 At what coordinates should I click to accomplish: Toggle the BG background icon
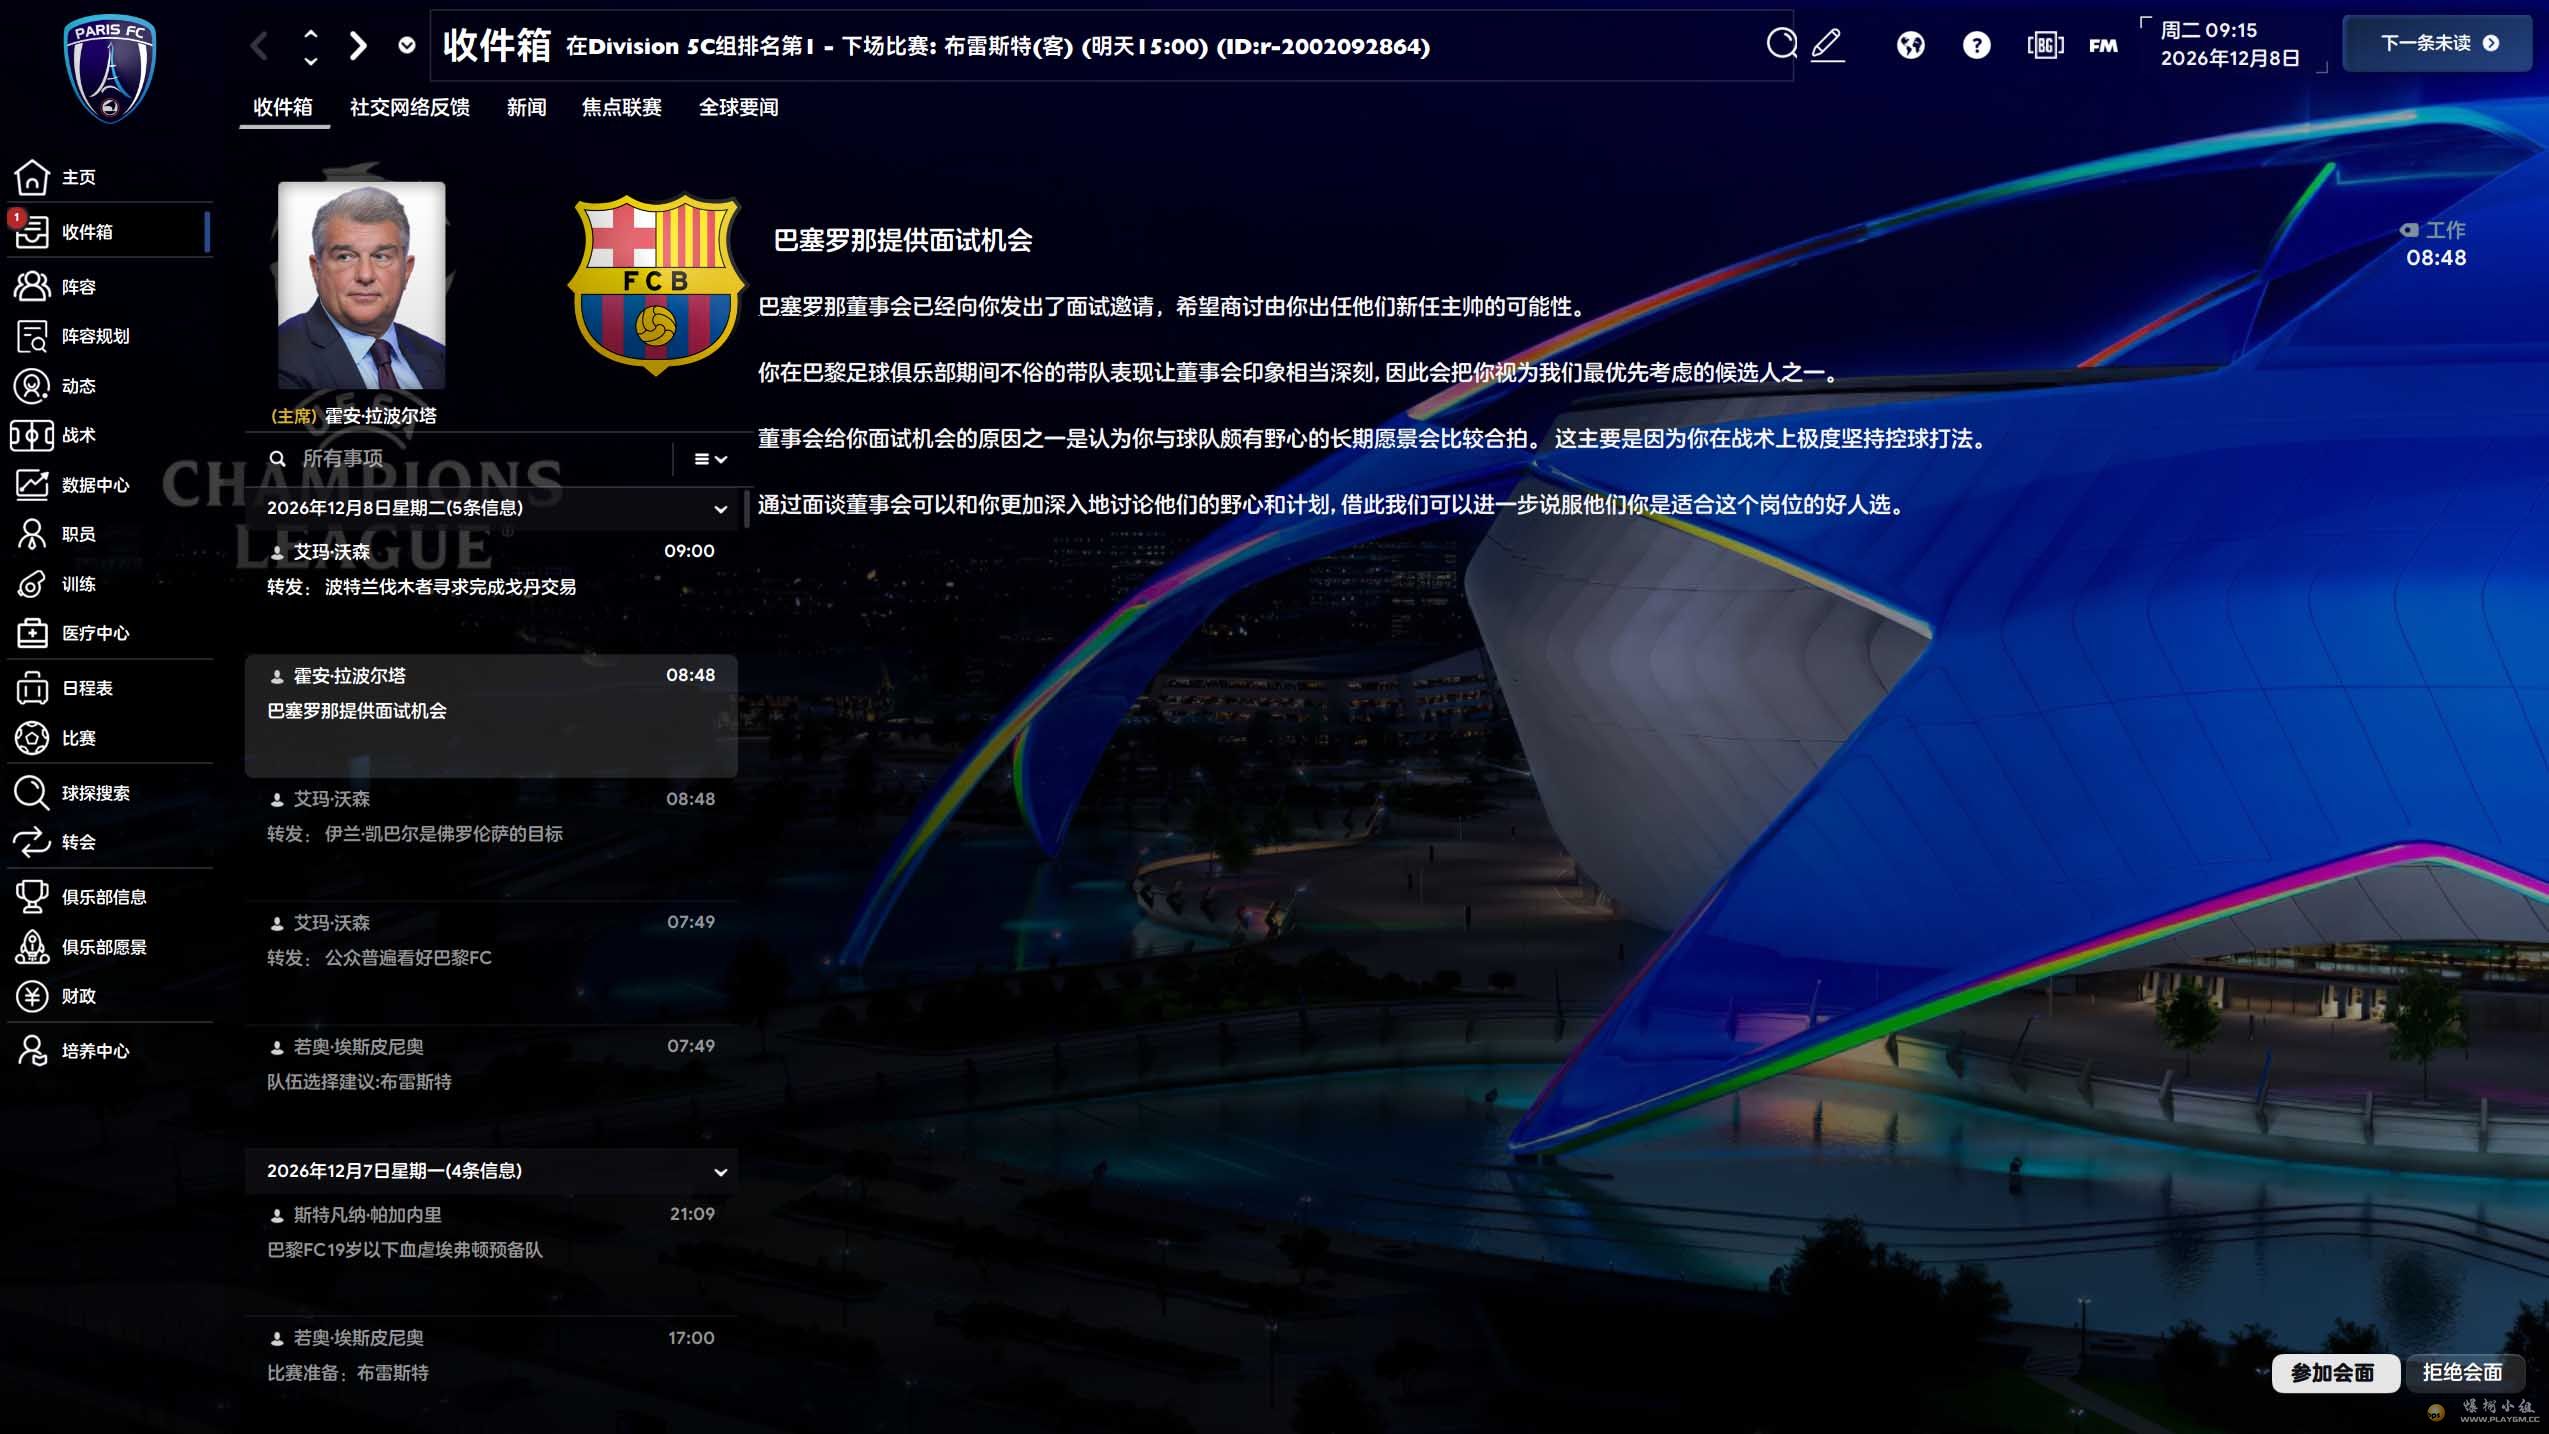click(2045, 45)
